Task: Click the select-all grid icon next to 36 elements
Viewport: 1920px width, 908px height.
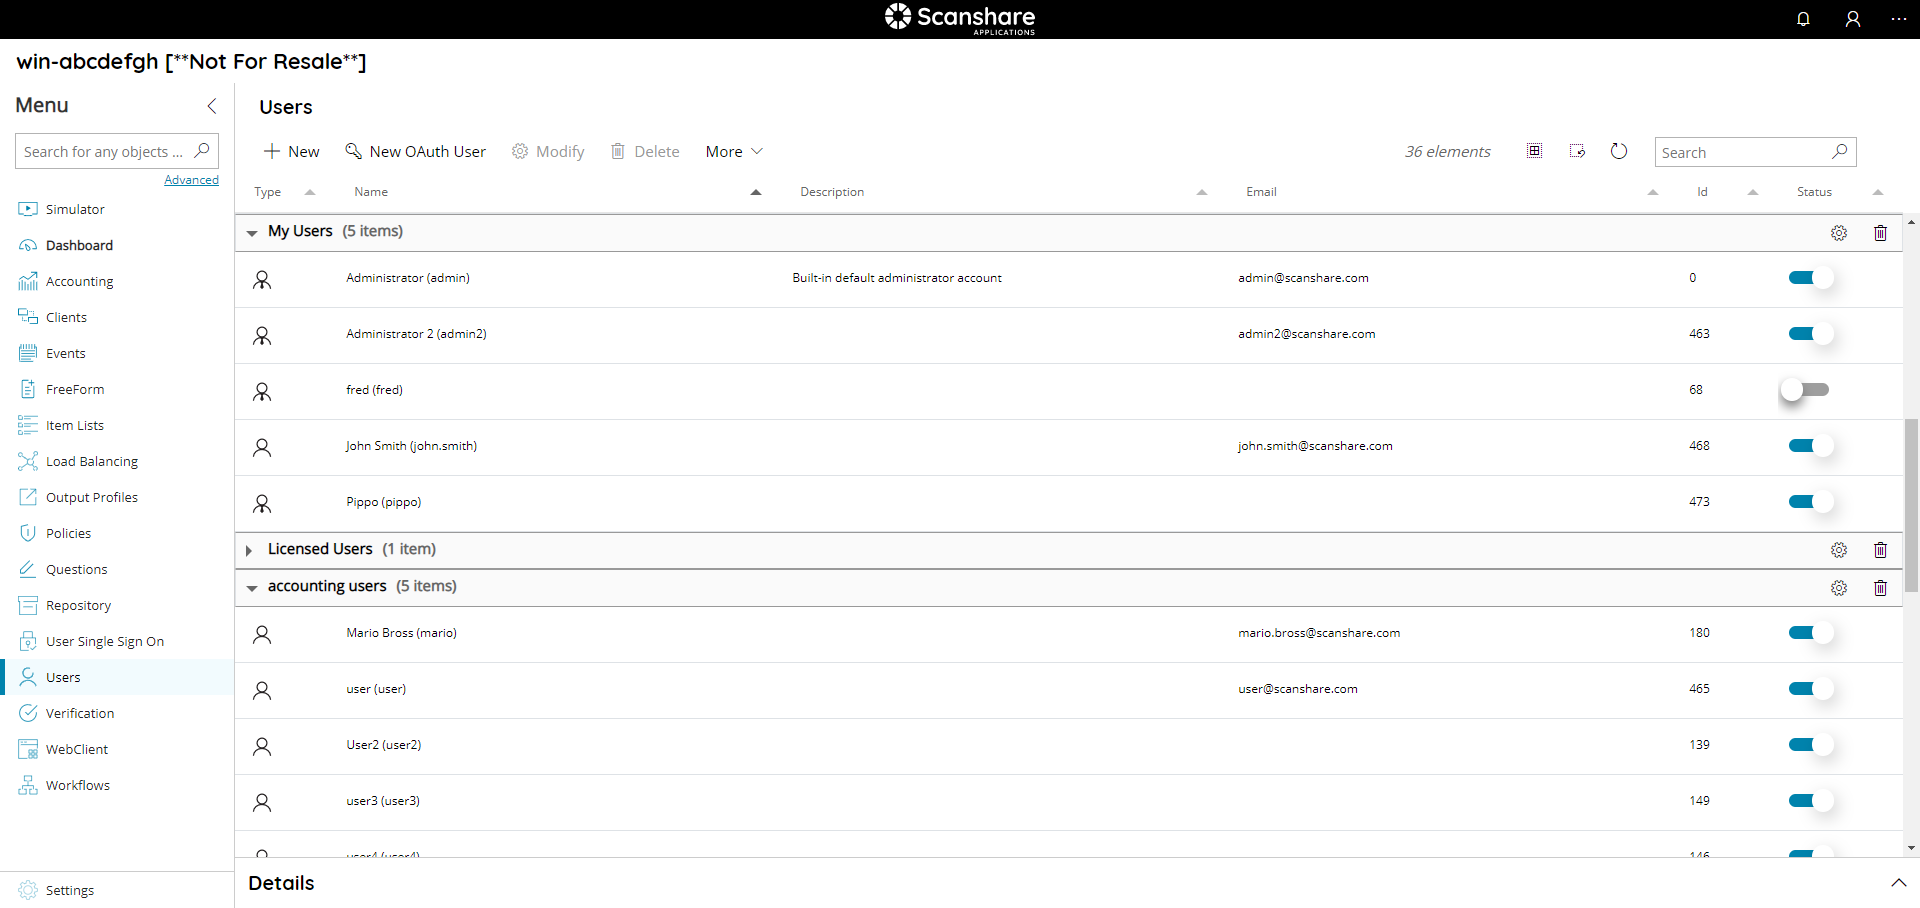Action: coord(1534,151)
